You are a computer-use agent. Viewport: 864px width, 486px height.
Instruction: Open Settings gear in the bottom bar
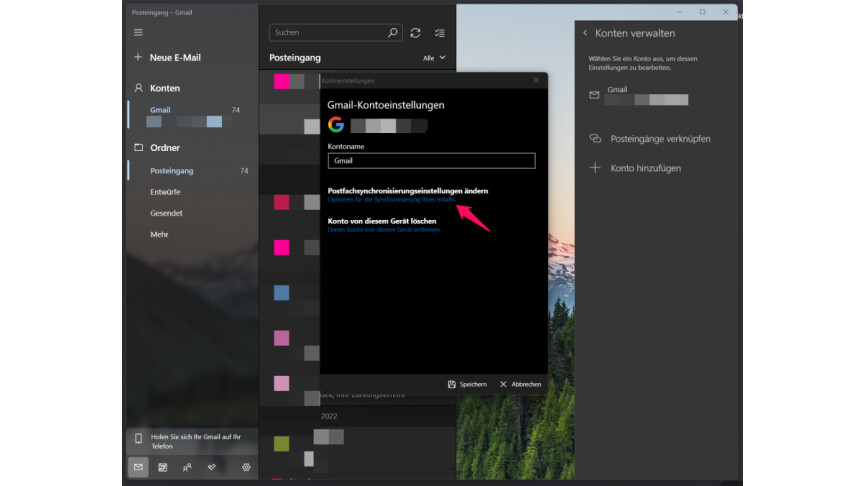click(246, 467)
